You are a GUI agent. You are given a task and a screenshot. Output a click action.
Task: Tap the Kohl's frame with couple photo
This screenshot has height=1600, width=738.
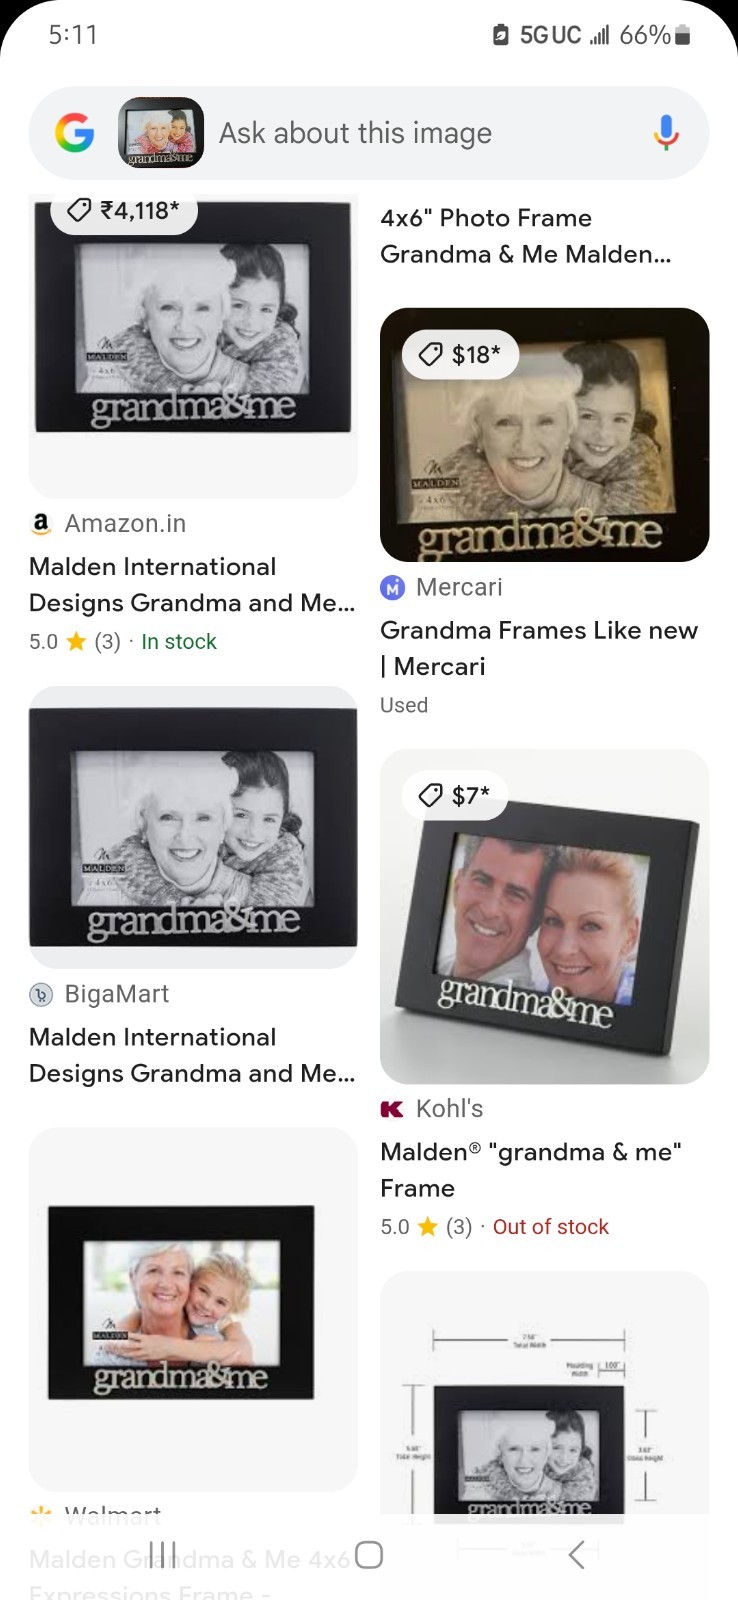[544, 916]
